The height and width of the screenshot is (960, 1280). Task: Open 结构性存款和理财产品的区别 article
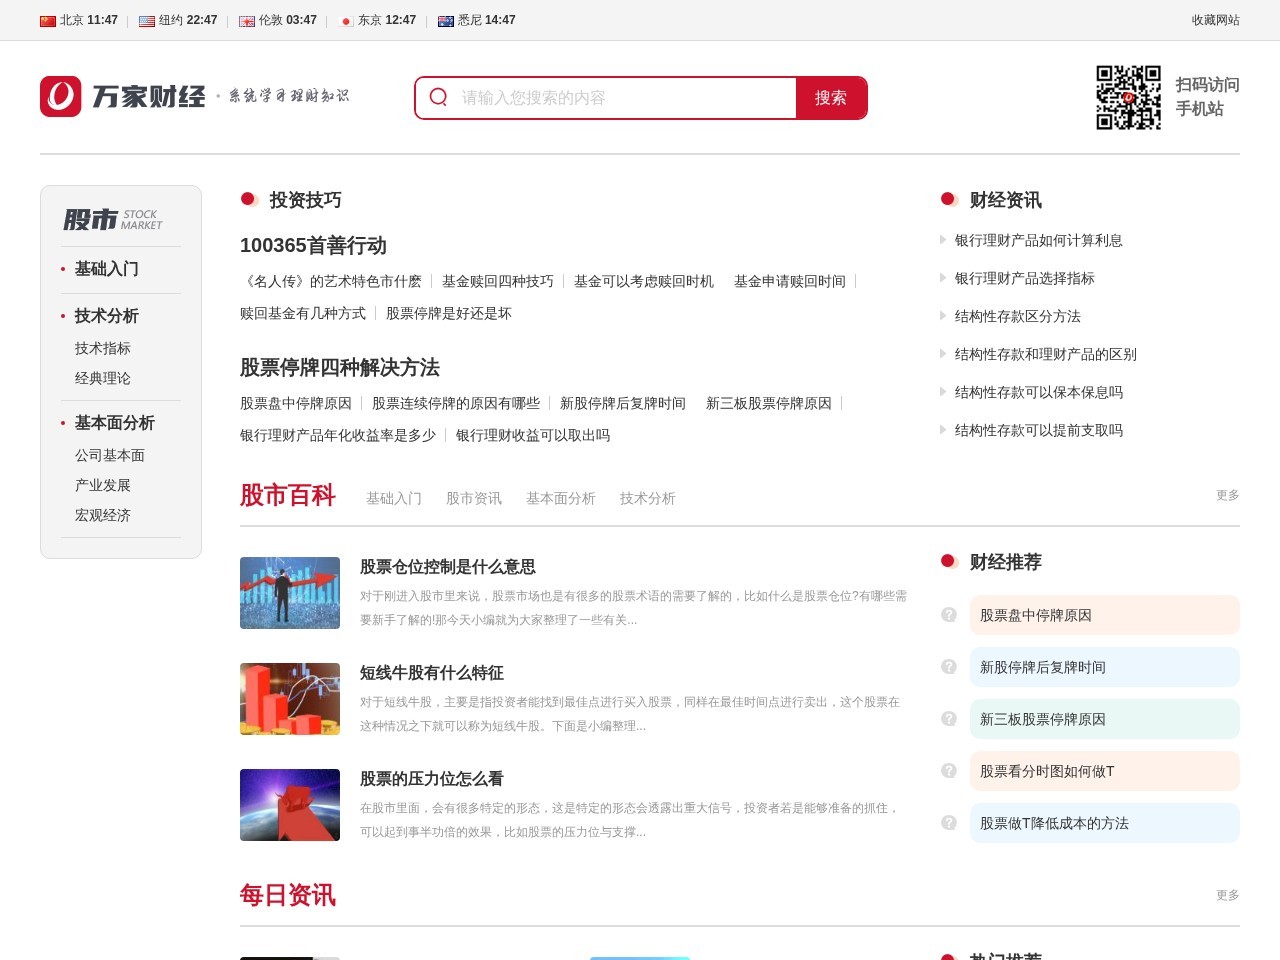tap(1046, 354)
